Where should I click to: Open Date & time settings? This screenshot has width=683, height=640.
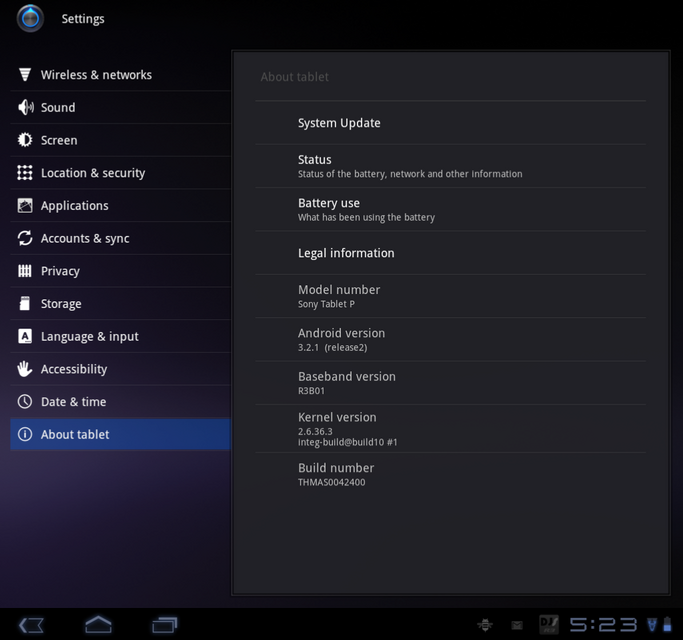click(x=121, y=401)
